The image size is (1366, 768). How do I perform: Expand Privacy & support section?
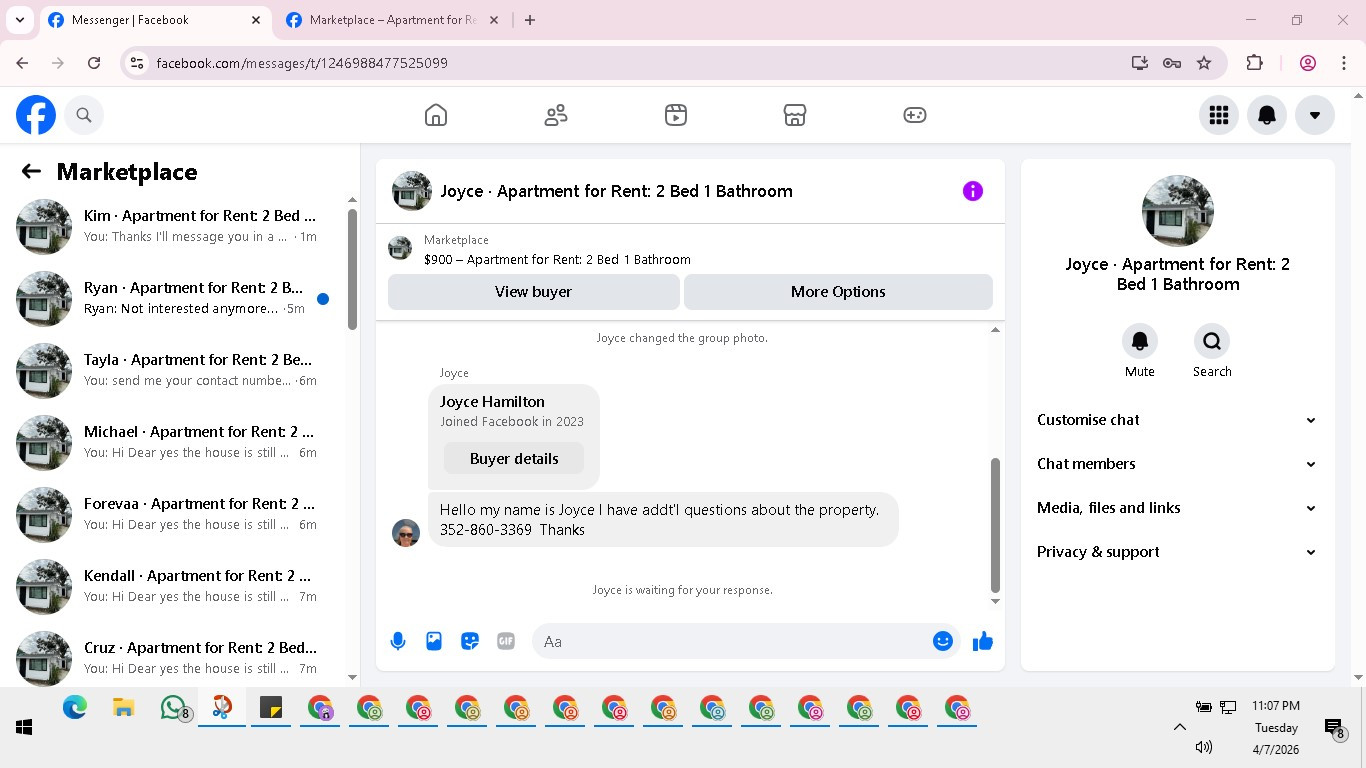[1177, 552]
